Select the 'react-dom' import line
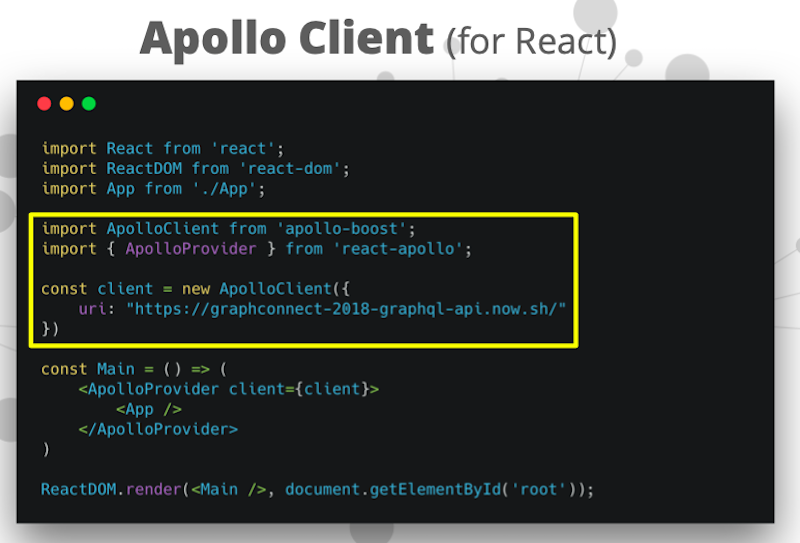The width and height of the screenshot is (800, 543). [195, 168]
